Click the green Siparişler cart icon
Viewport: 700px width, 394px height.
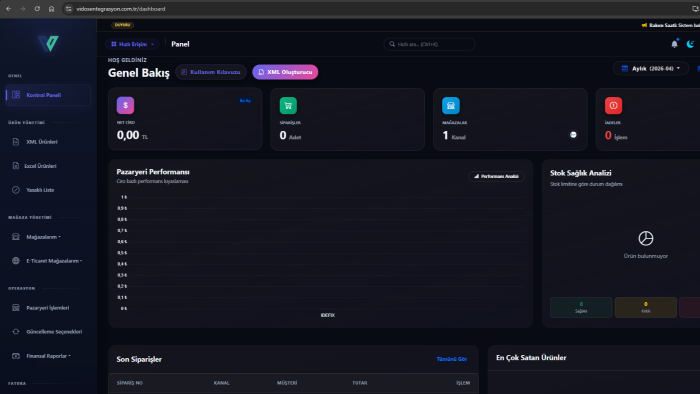288,106
